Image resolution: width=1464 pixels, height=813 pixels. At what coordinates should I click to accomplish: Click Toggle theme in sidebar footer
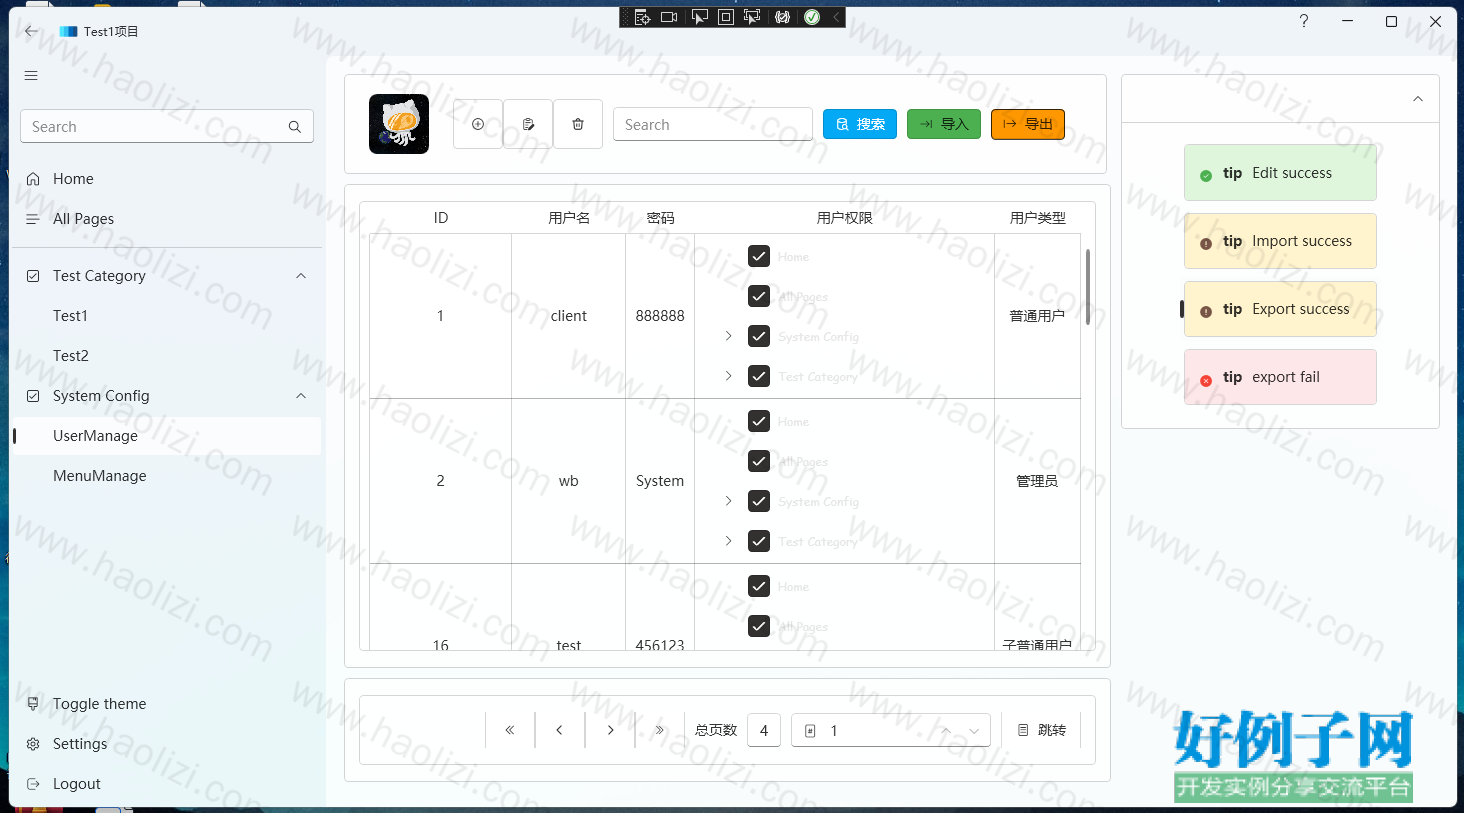tap(166, 704)
